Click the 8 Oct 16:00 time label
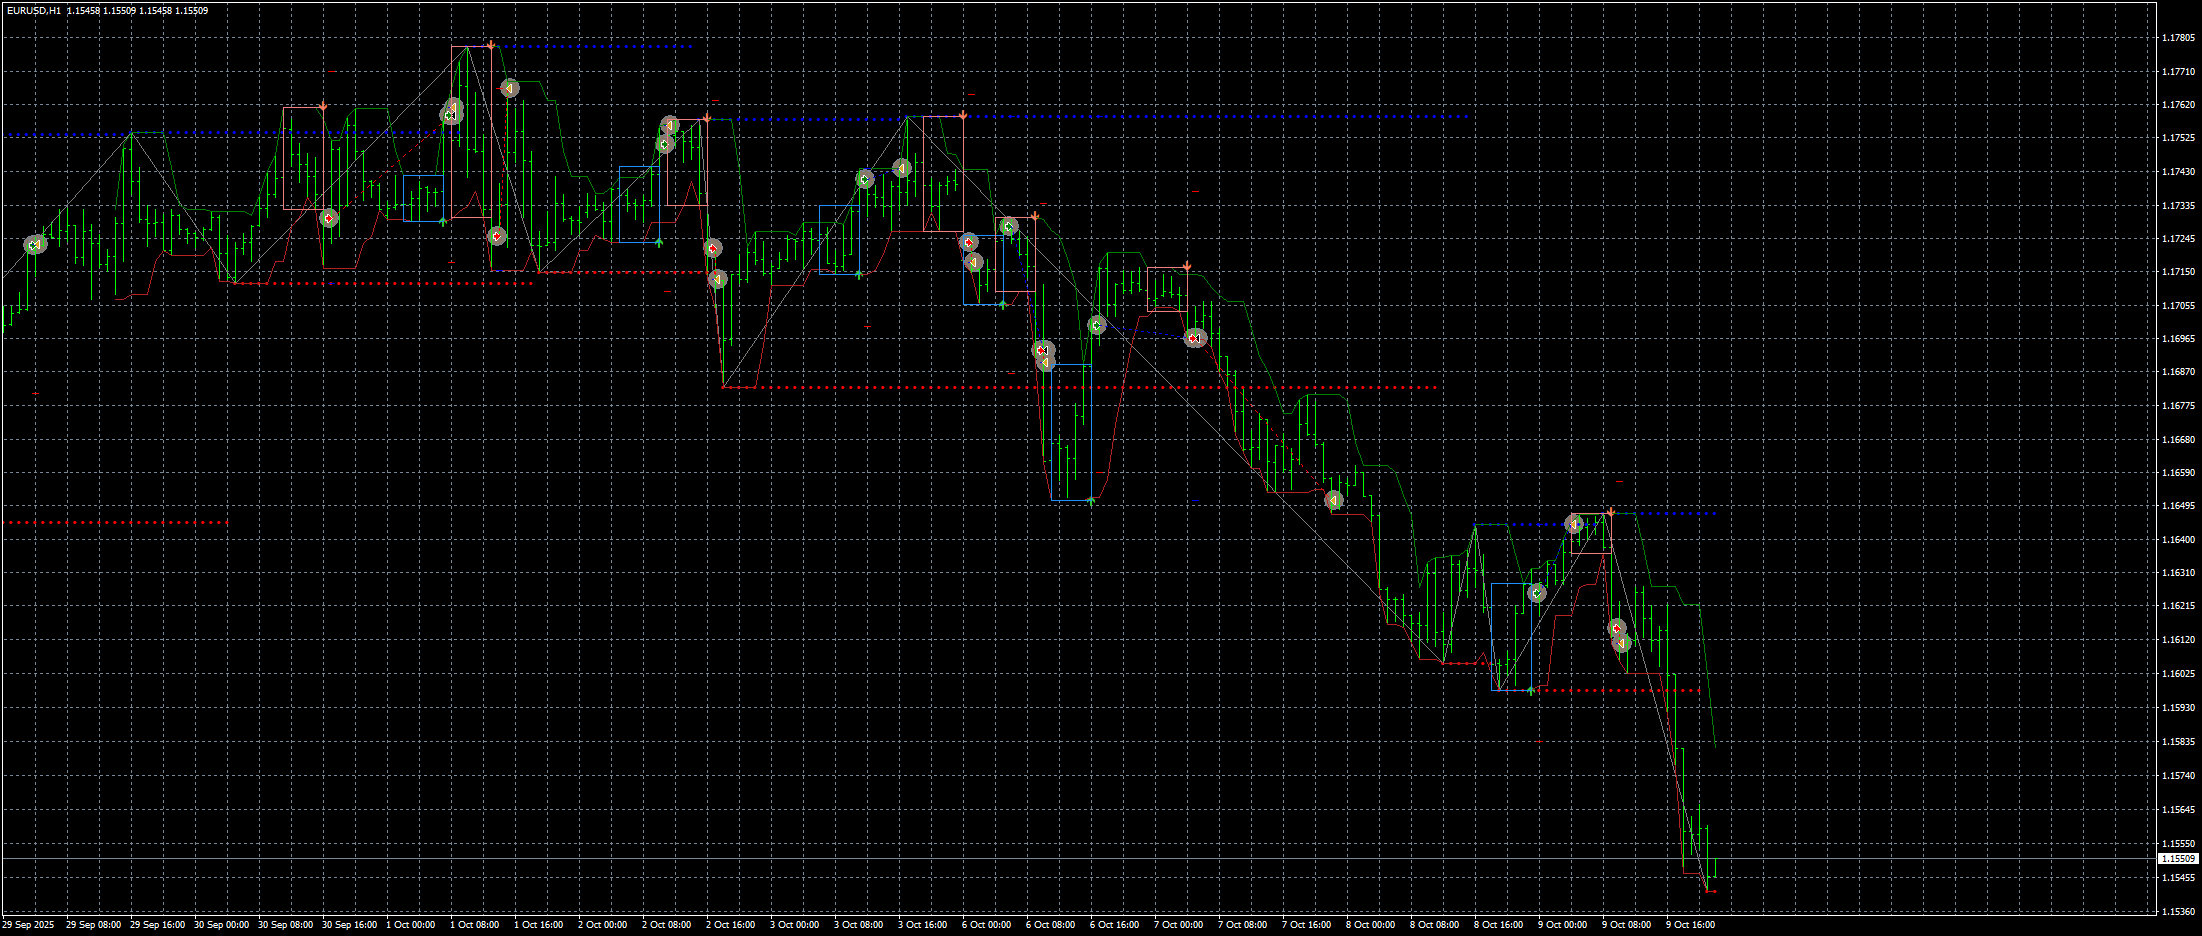The width and height of the screenshot is (2202, 936). 1498,924
